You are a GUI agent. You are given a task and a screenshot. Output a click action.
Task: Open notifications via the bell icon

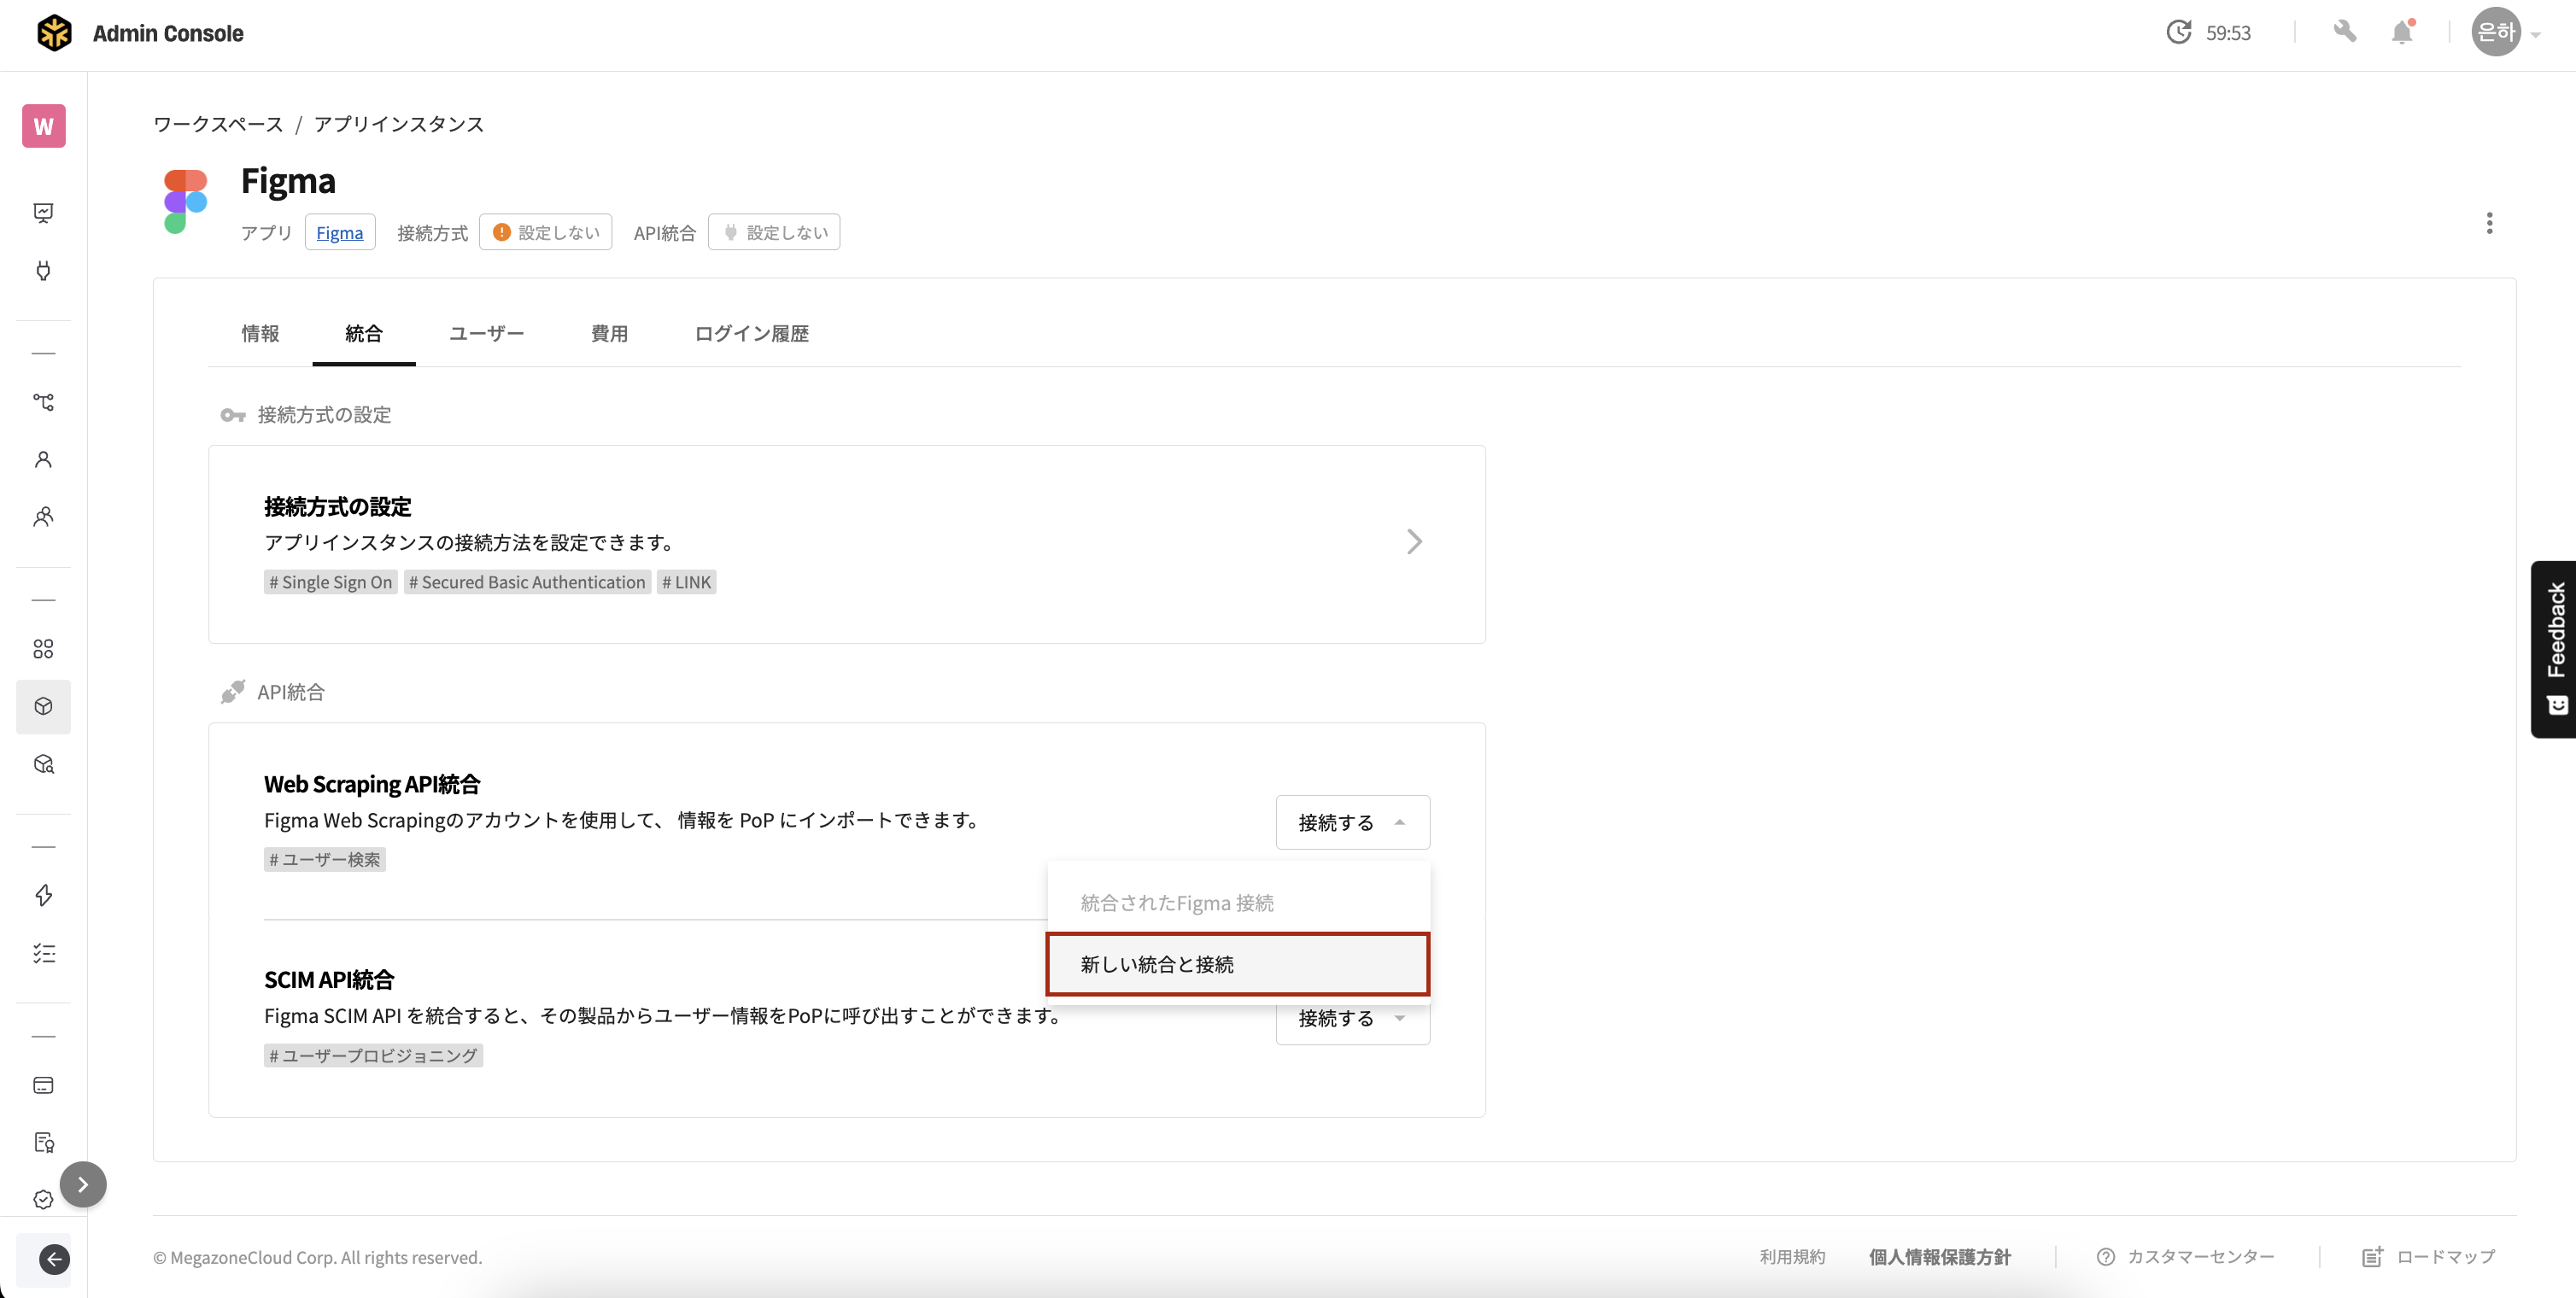point(2403,32)
